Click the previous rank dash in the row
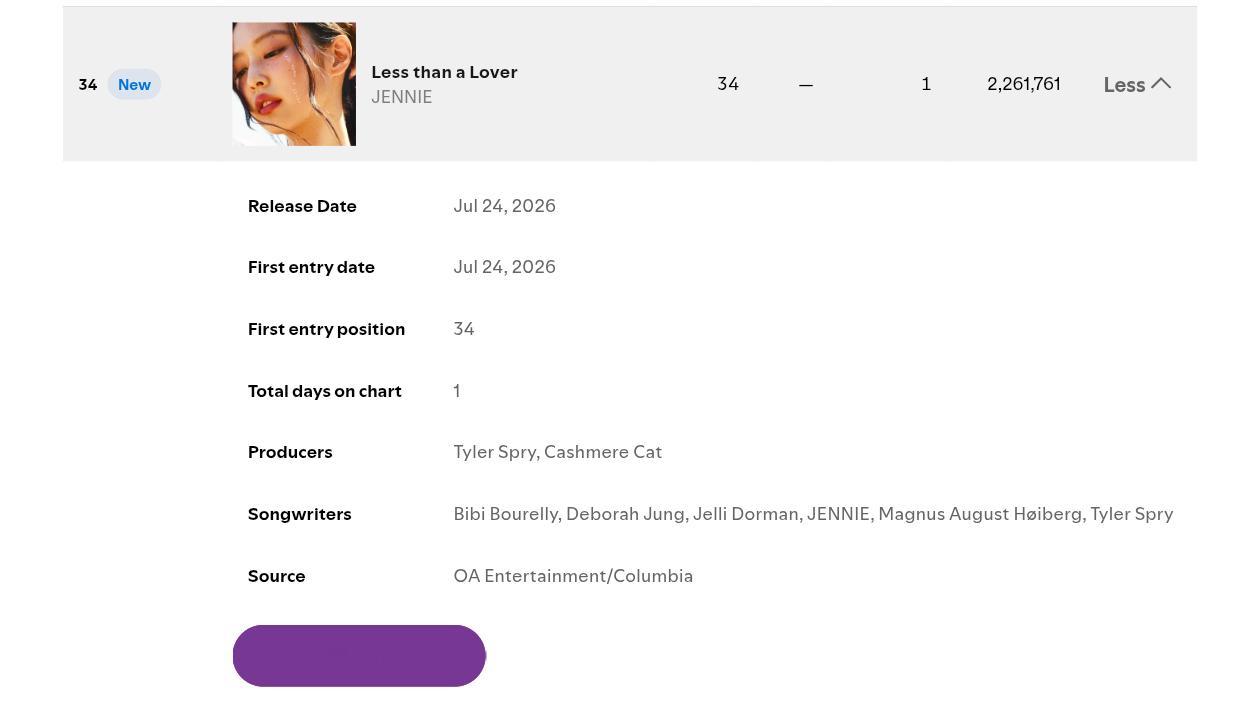The width and height of the screenshot is (1260, 704). (x=806, y=85)
